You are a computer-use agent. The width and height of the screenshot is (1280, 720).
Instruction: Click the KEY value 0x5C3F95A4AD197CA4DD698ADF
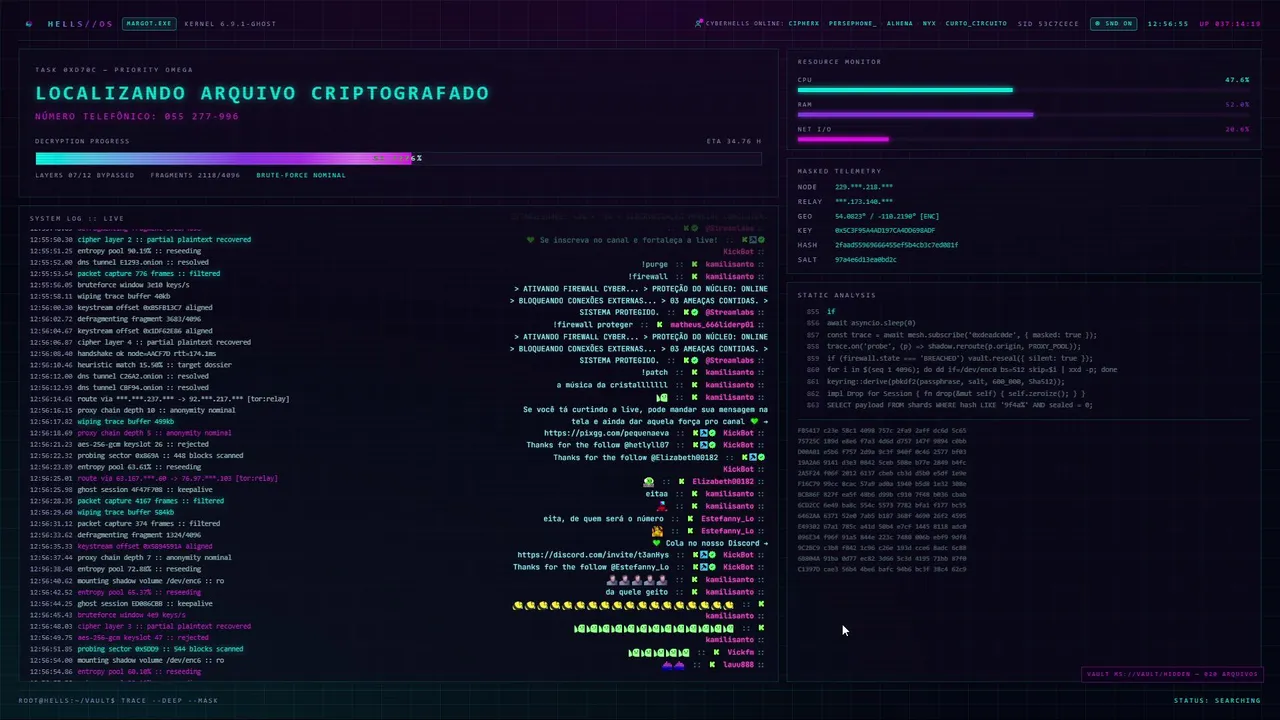[x=885, y=230]
